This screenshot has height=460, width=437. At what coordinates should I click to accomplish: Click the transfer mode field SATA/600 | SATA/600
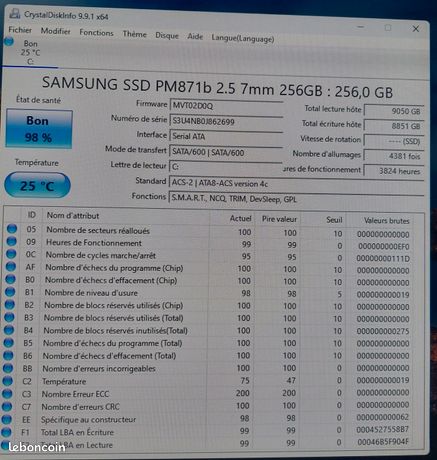(x=226, y=152)
